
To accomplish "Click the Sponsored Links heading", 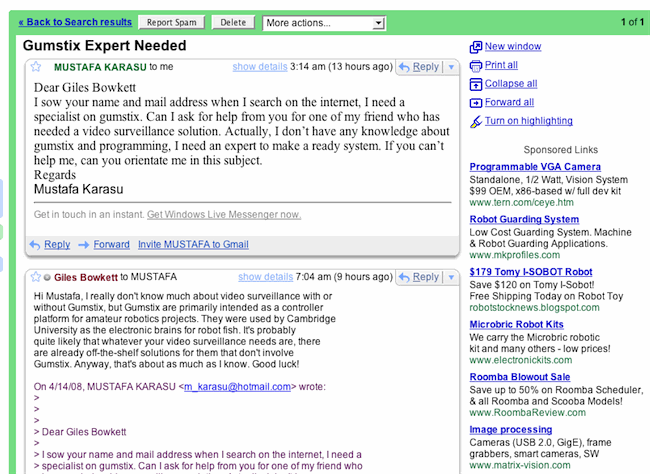I will (x=560, y=150).
